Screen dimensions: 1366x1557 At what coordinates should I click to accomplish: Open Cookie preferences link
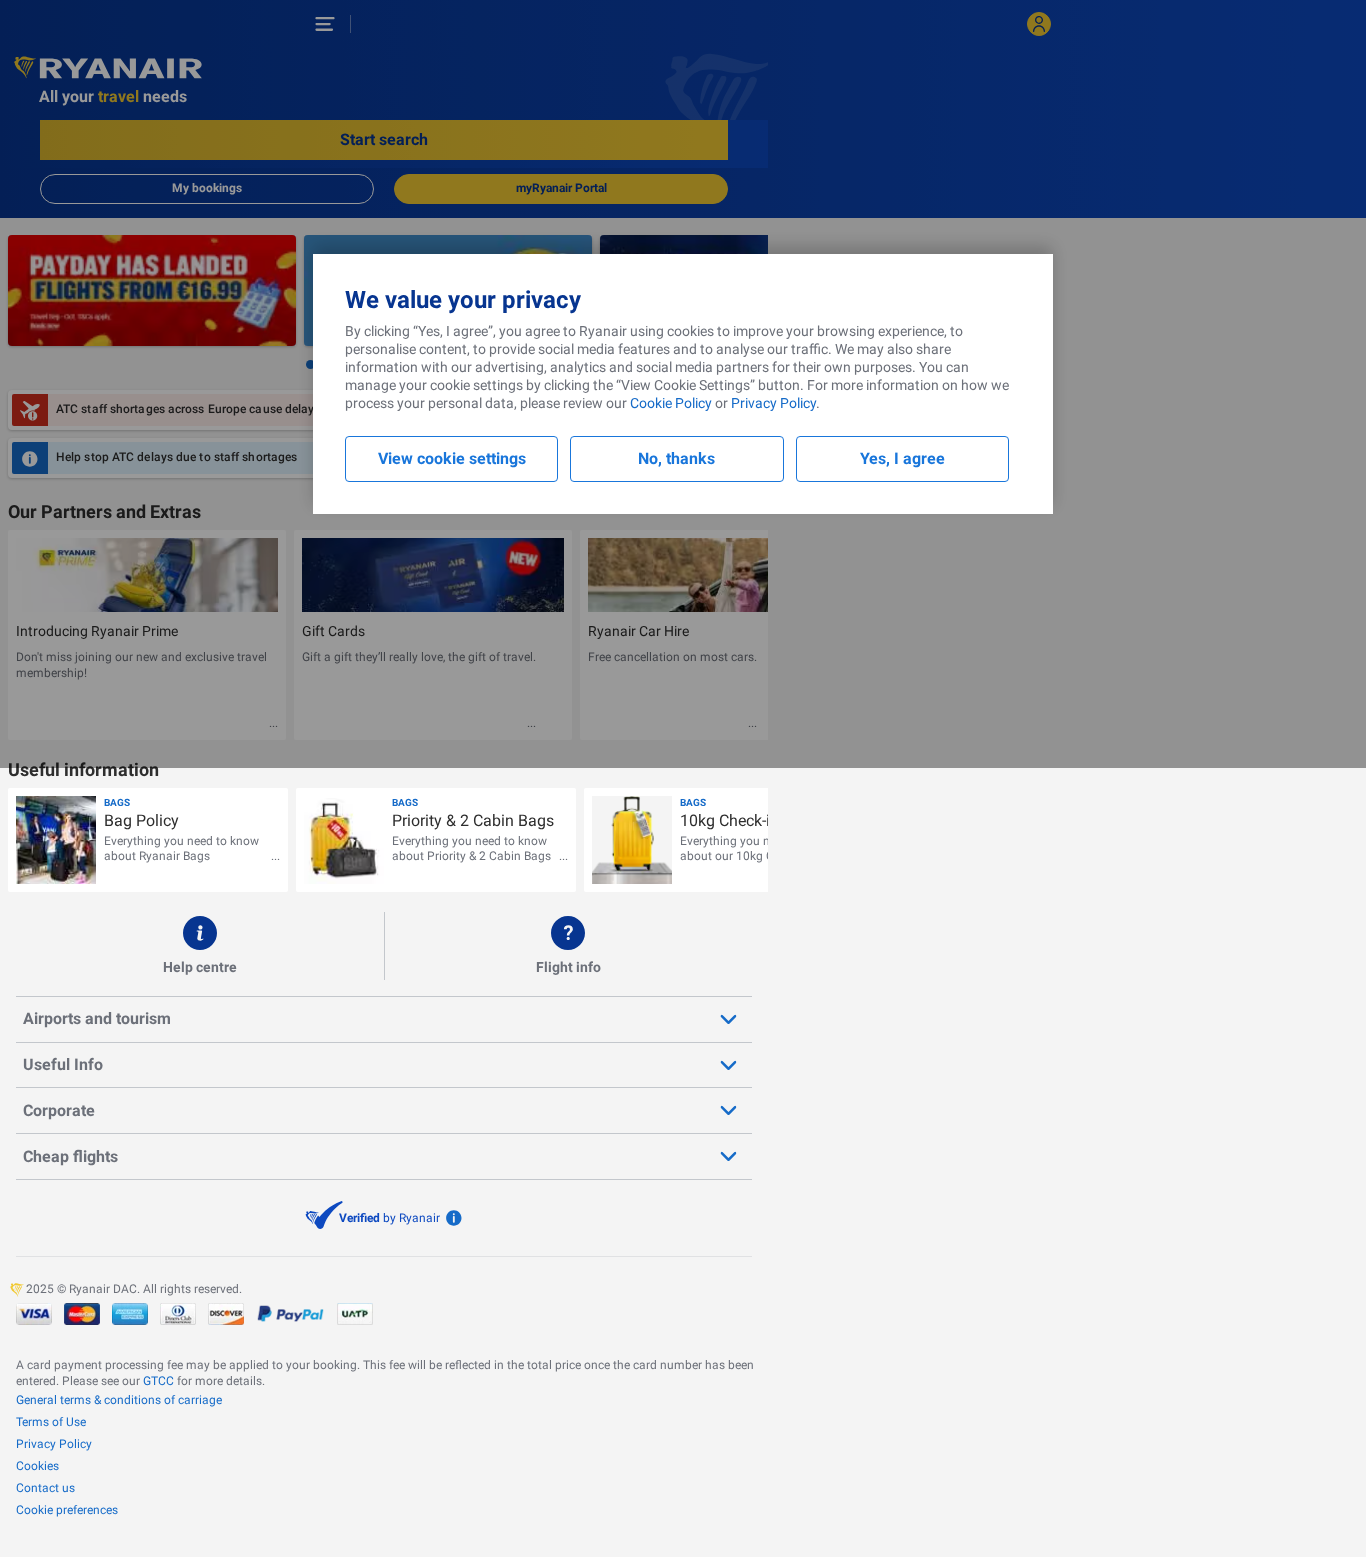(x=67, y=1510)
